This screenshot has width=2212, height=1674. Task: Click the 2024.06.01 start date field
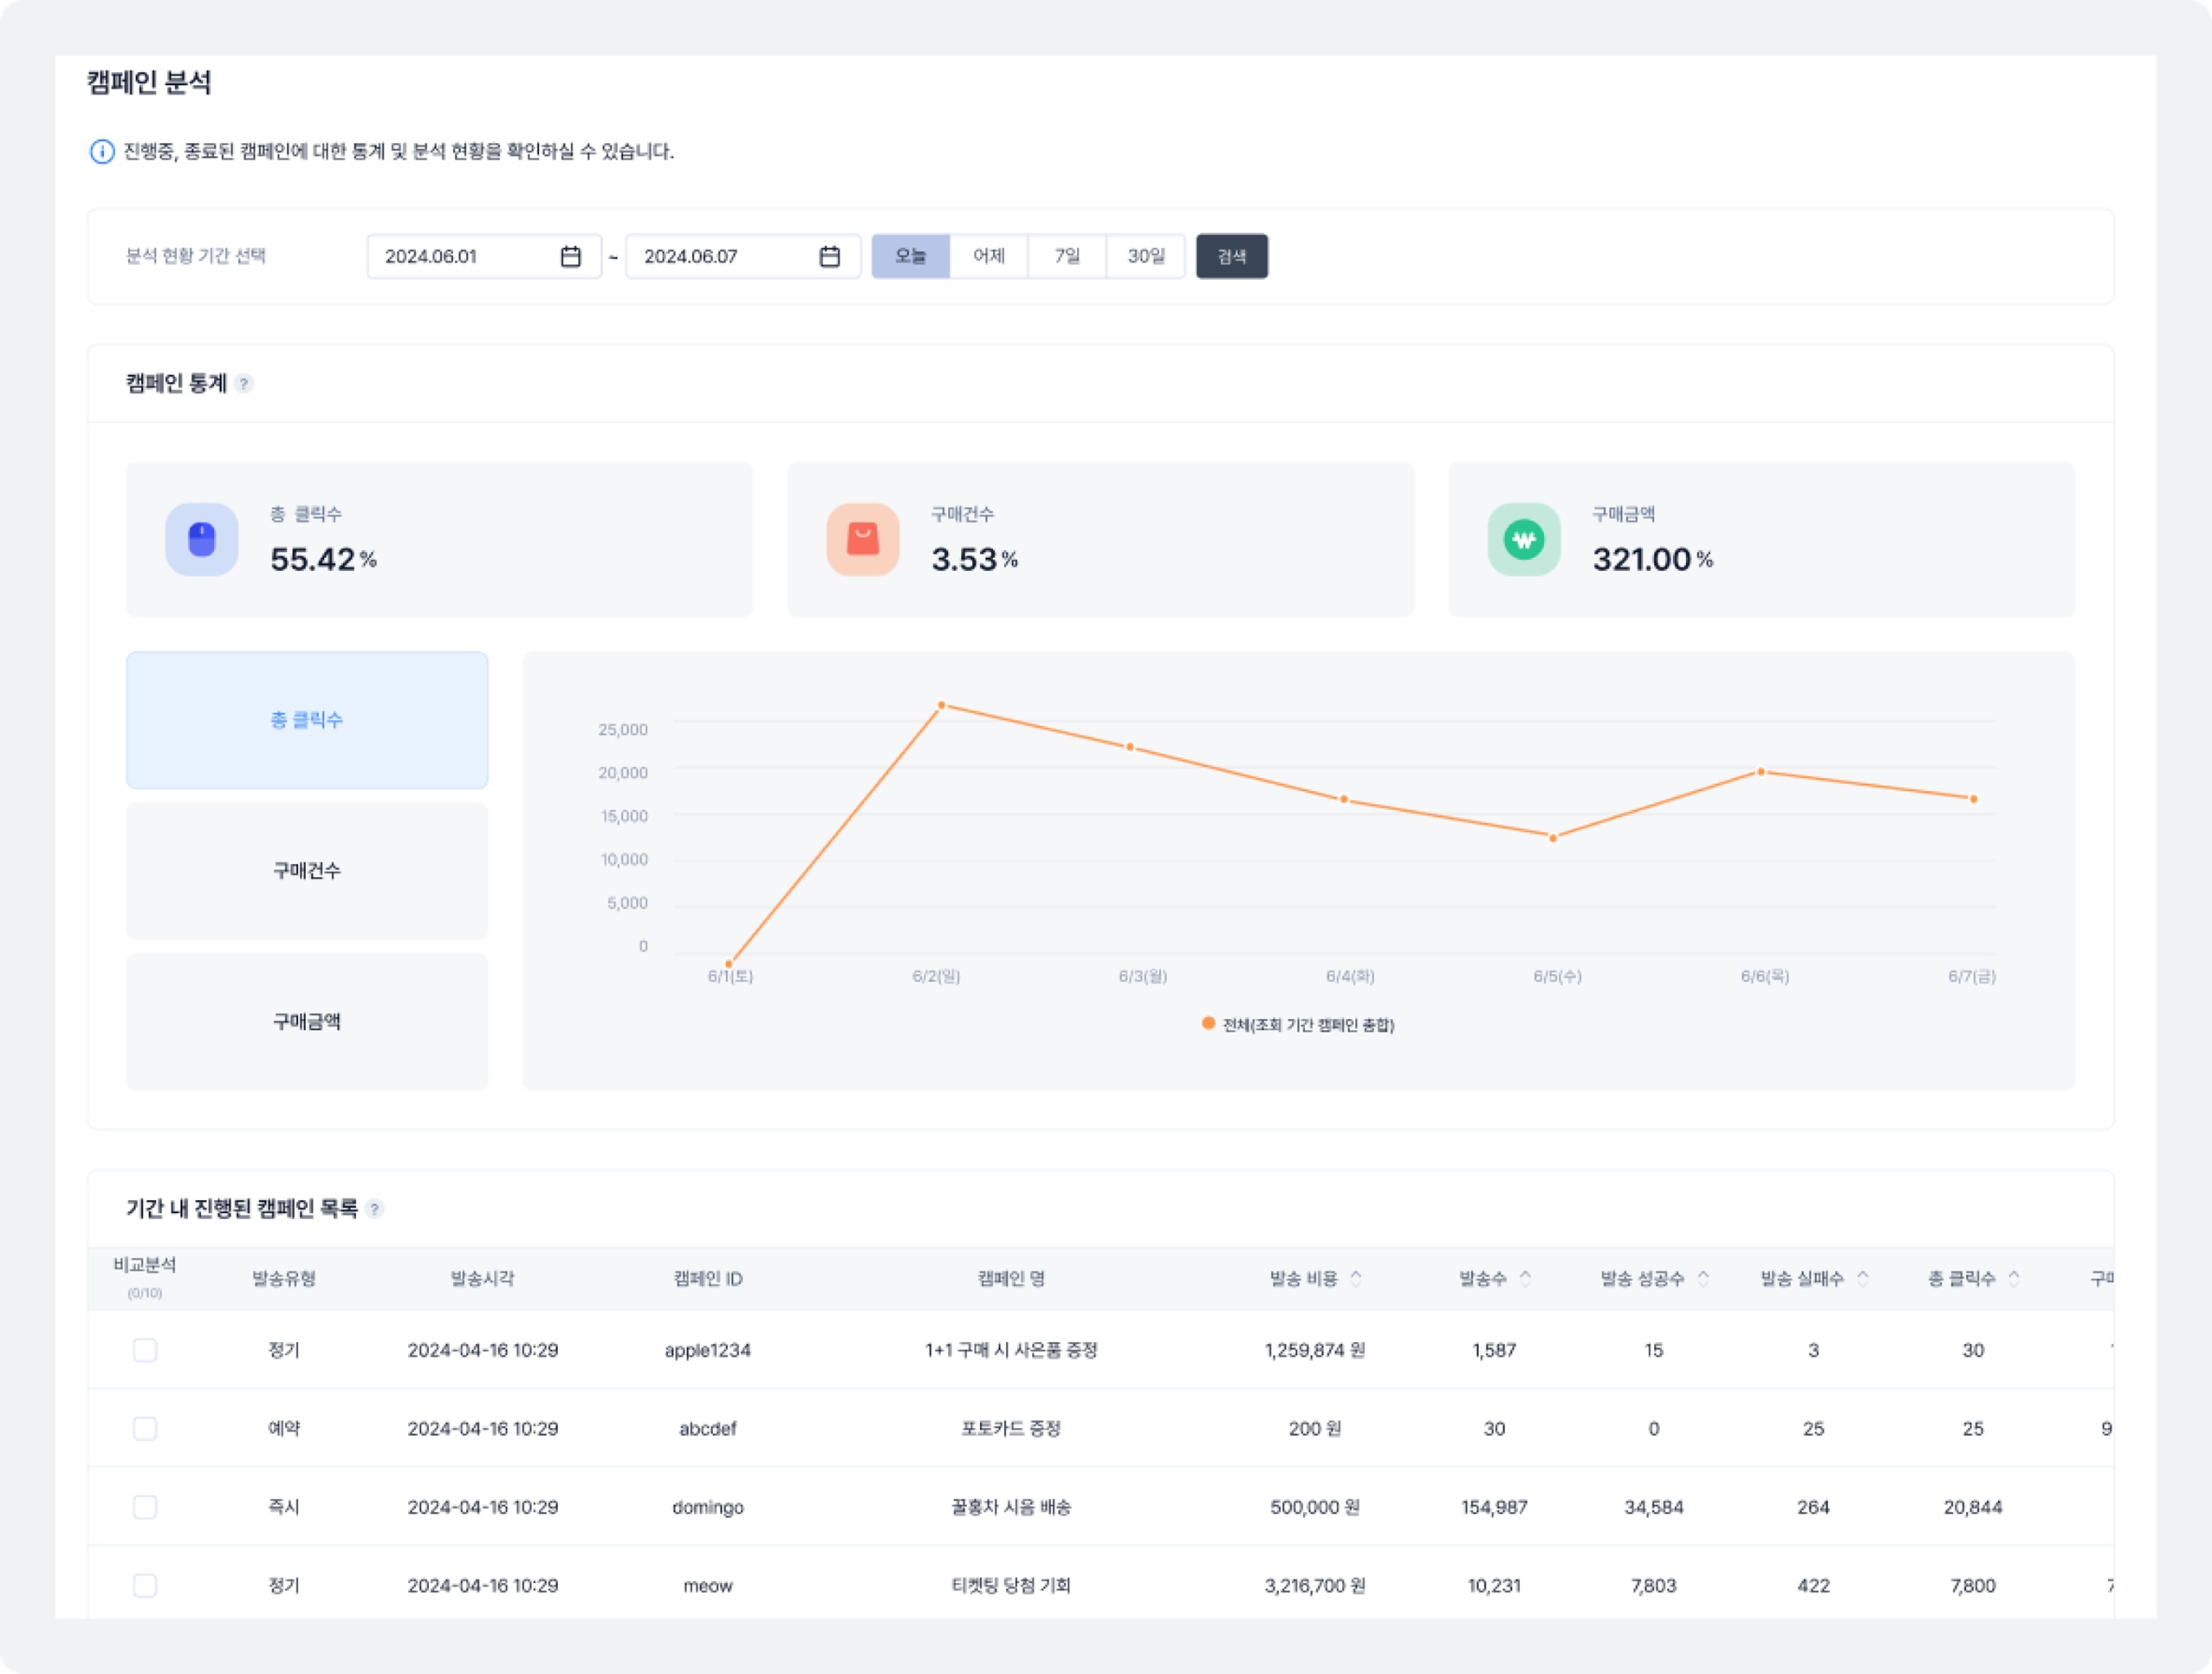coord(460,257)
